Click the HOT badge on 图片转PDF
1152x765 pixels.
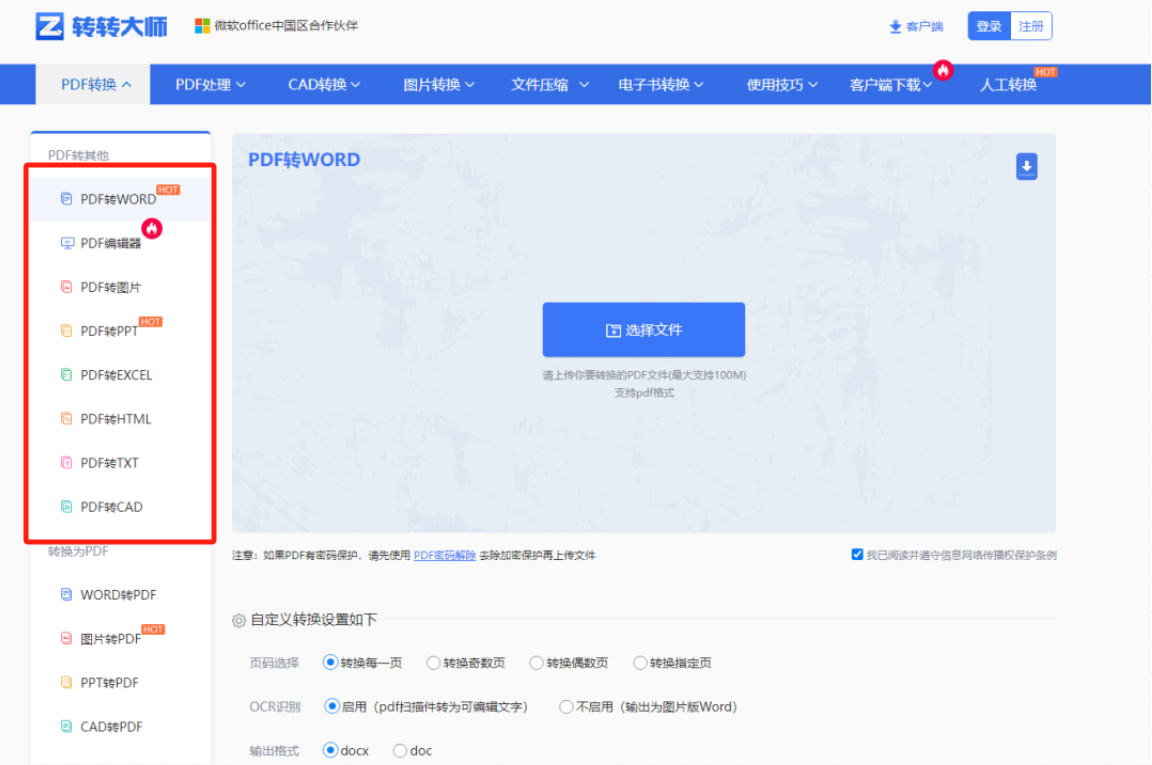pyautogui.click(x=153, y=629)
